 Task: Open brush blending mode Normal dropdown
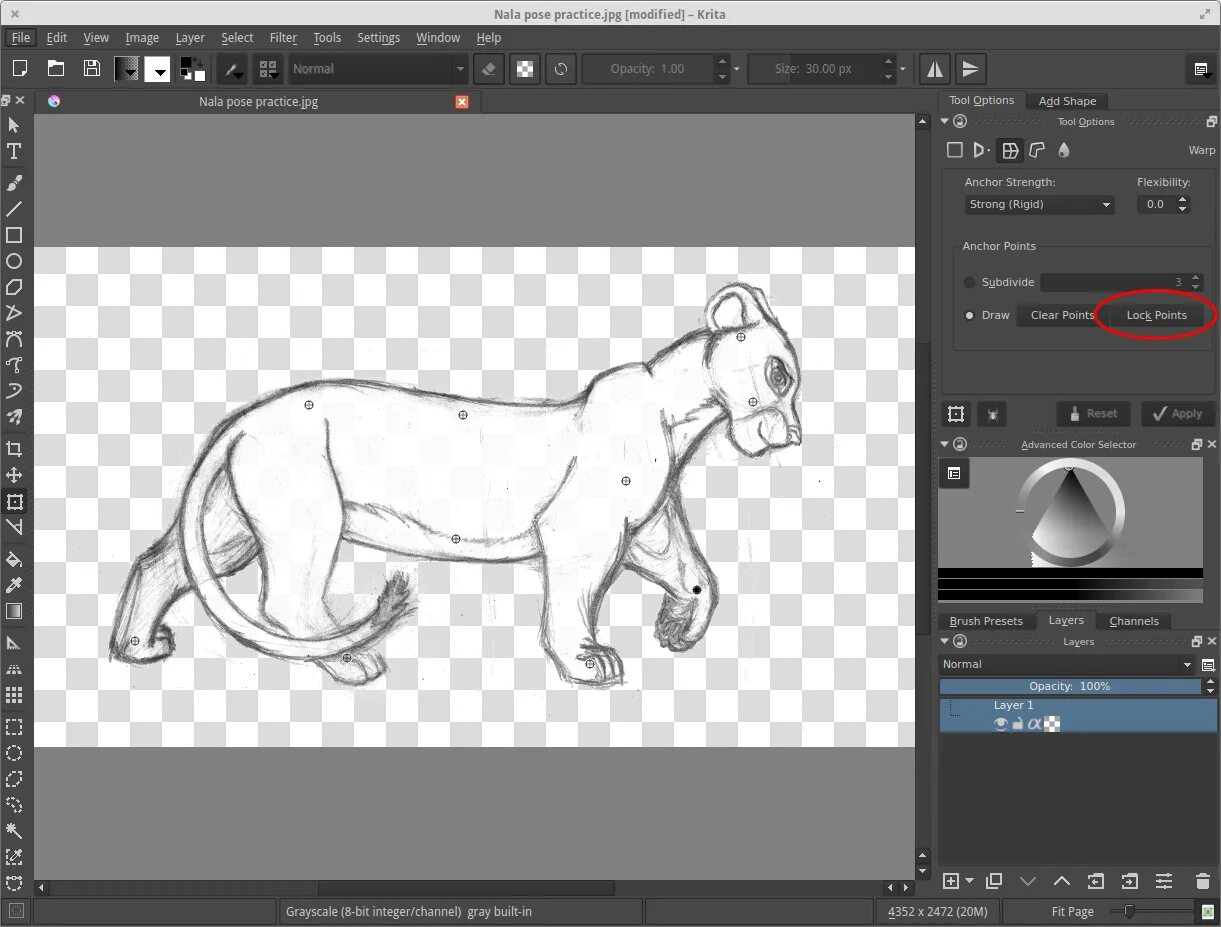pos(378,69)
